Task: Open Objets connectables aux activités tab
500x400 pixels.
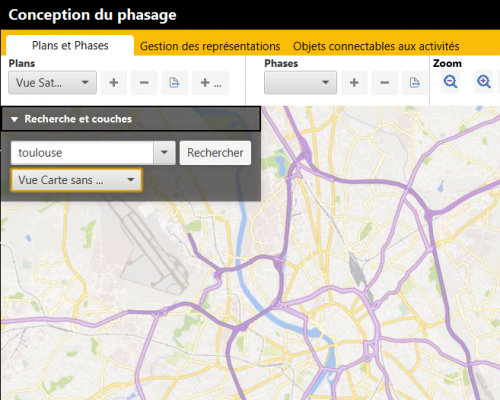Action: coord(376,46)
